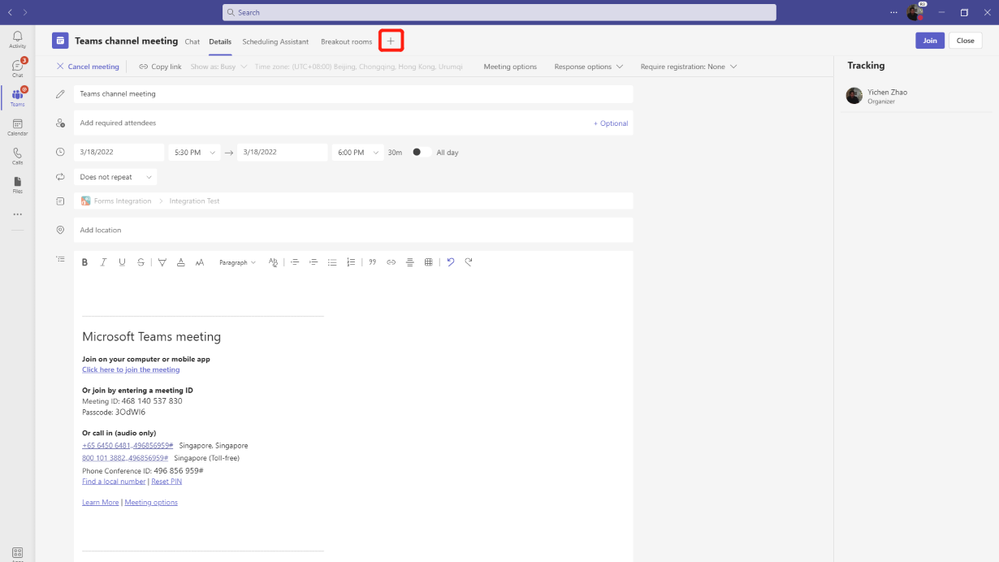The height and width of the screenshot is (562, 999).
Task: Change font size
Action: pos(199,262)
